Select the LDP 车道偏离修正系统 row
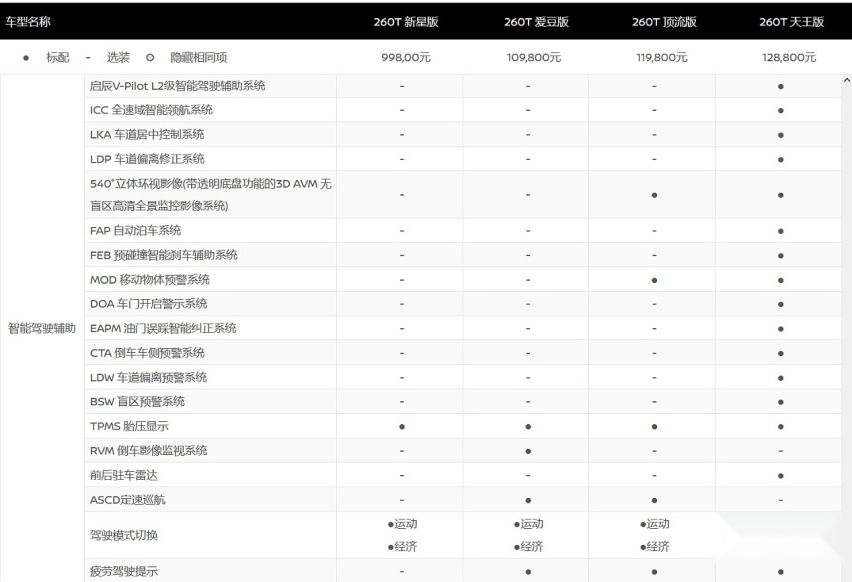The width and height of the screenshot is (852, 582). tap(463, 159)
